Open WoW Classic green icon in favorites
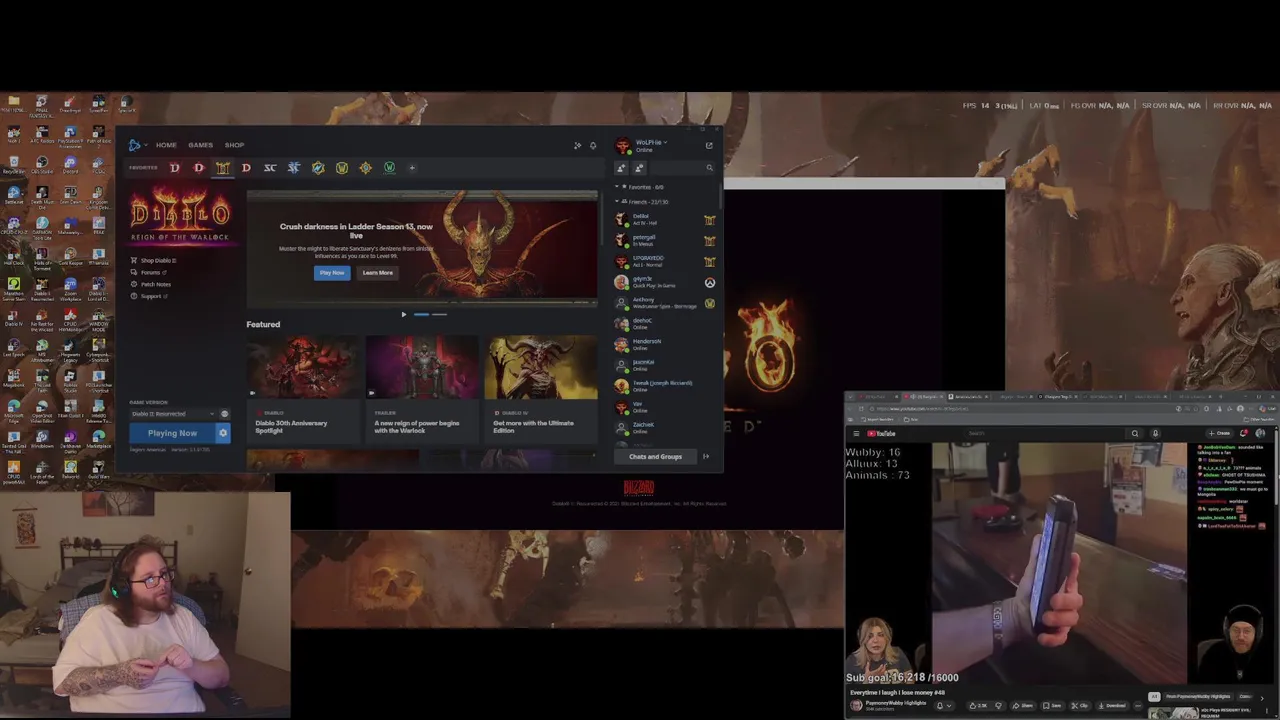 (389, 168)
